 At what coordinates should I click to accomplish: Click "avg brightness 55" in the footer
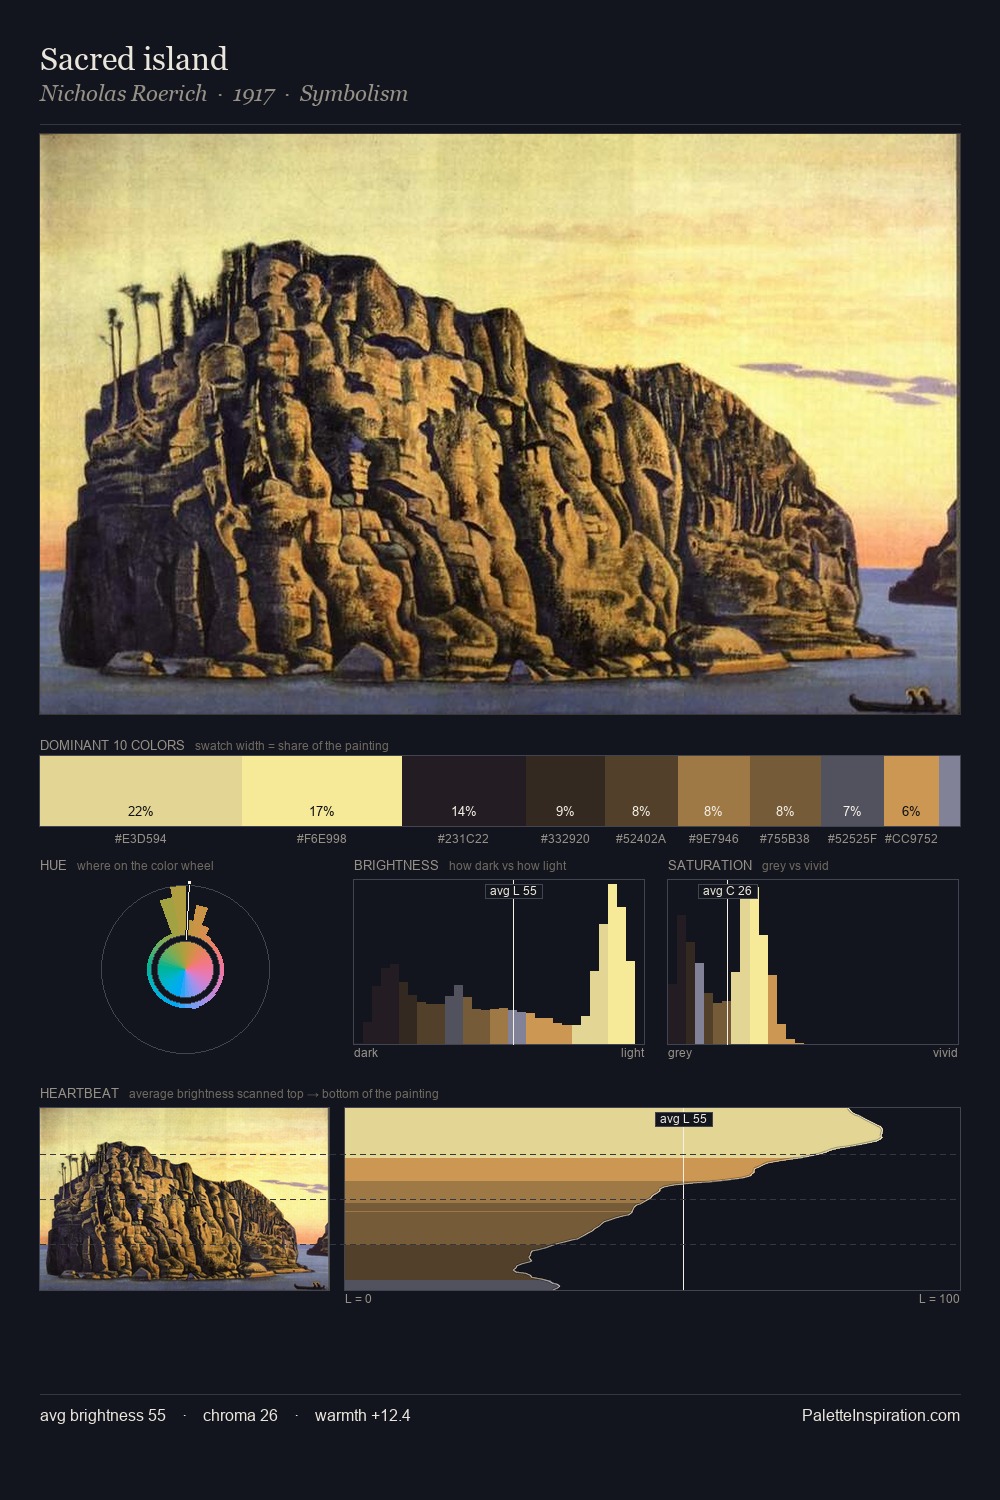(x=103, y=1416)
